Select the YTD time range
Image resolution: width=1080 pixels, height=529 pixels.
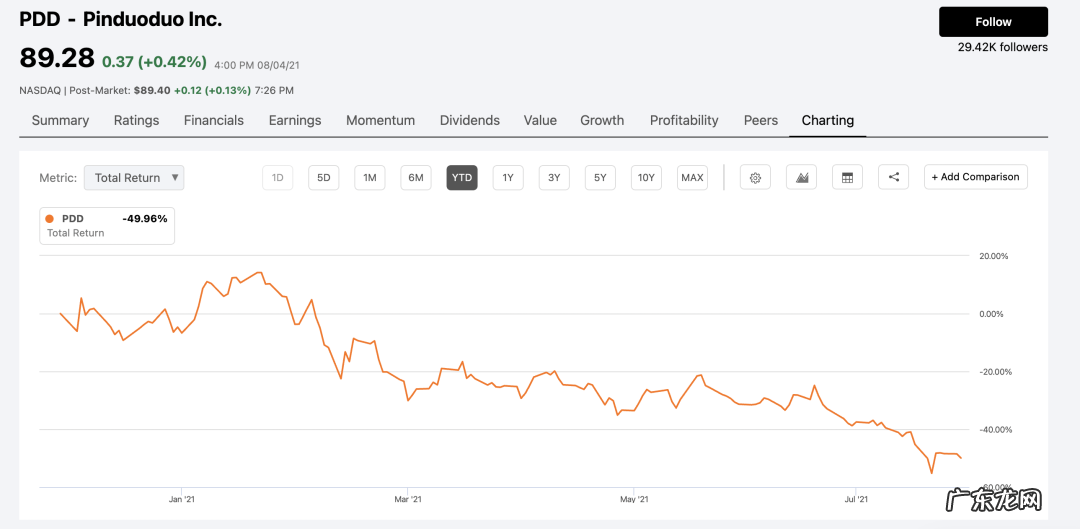(461, 178)
